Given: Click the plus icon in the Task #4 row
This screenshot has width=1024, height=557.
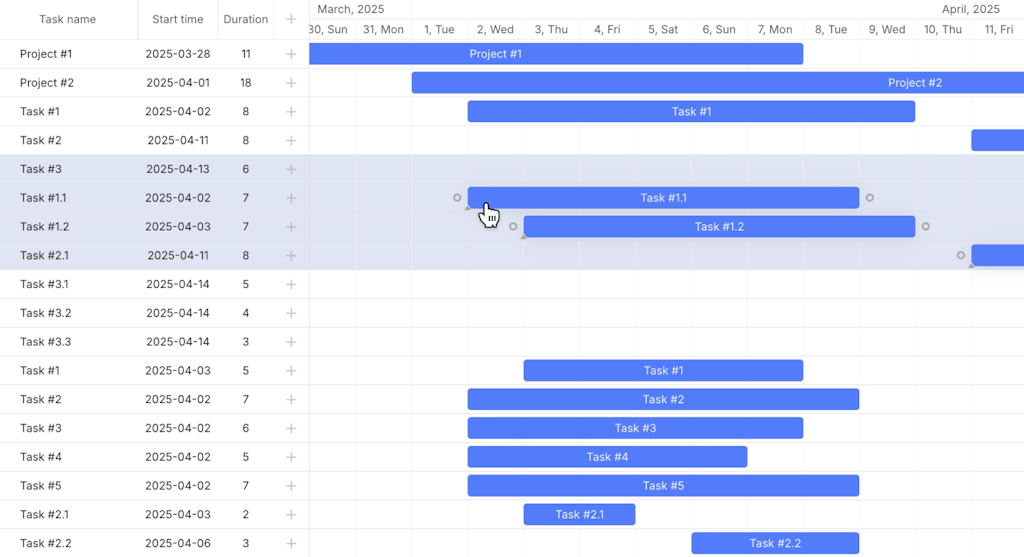Looking at the screenshot, I should (x=291, y=456).
